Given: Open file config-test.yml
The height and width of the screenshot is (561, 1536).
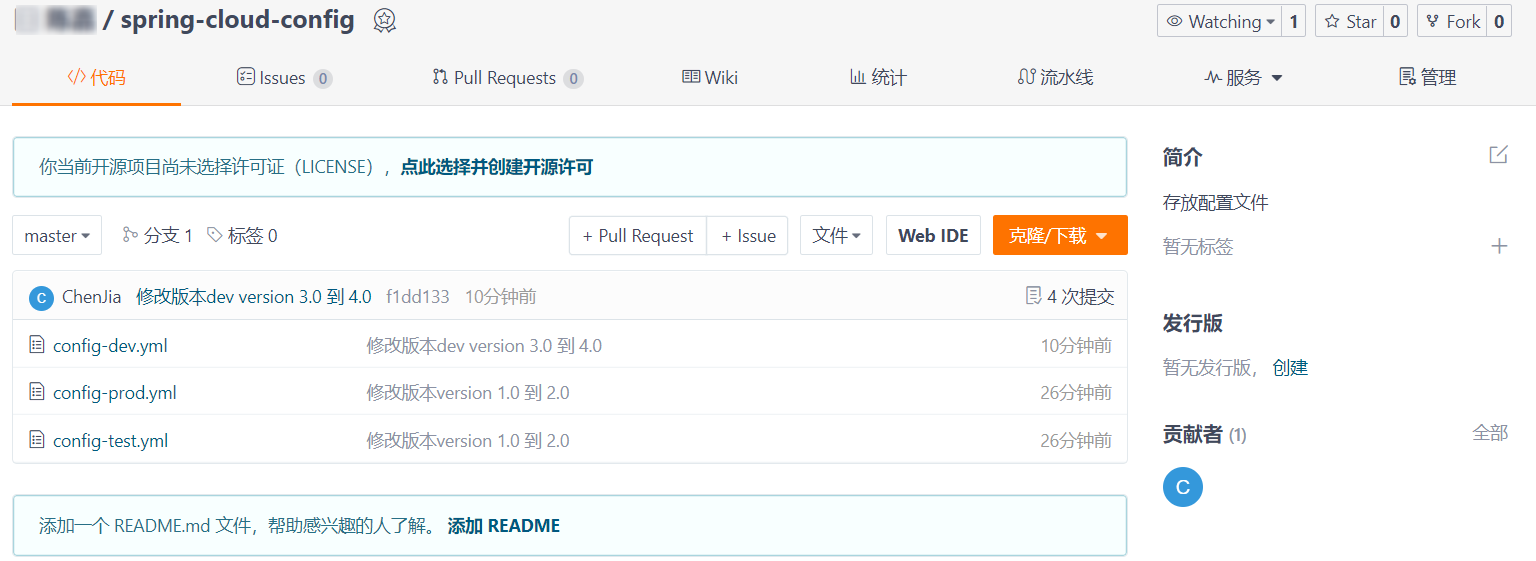Looking at the screenshot, I should (110, 441).
